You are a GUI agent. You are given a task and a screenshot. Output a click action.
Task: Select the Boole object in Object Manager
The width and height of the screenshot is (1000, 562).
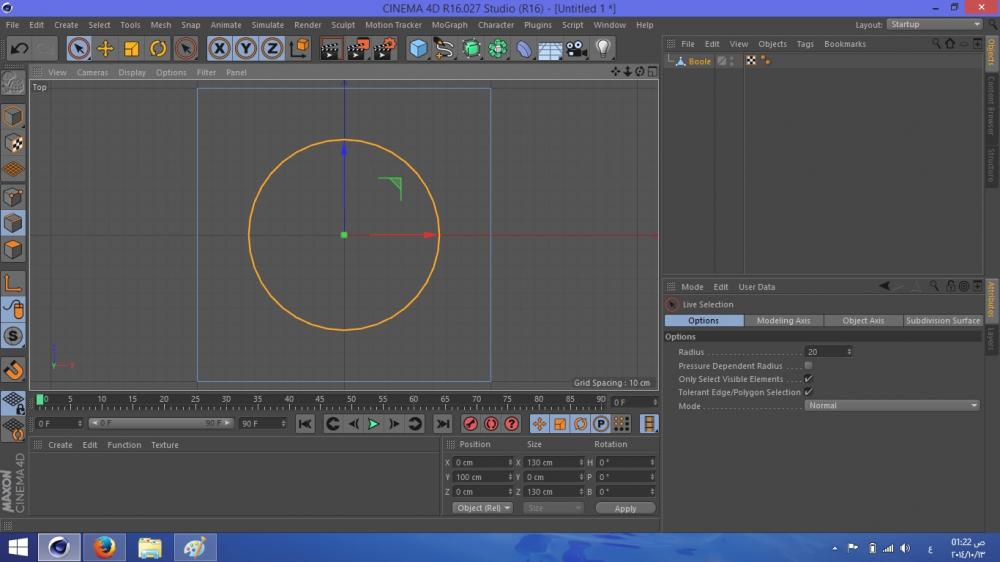(699, 61)
